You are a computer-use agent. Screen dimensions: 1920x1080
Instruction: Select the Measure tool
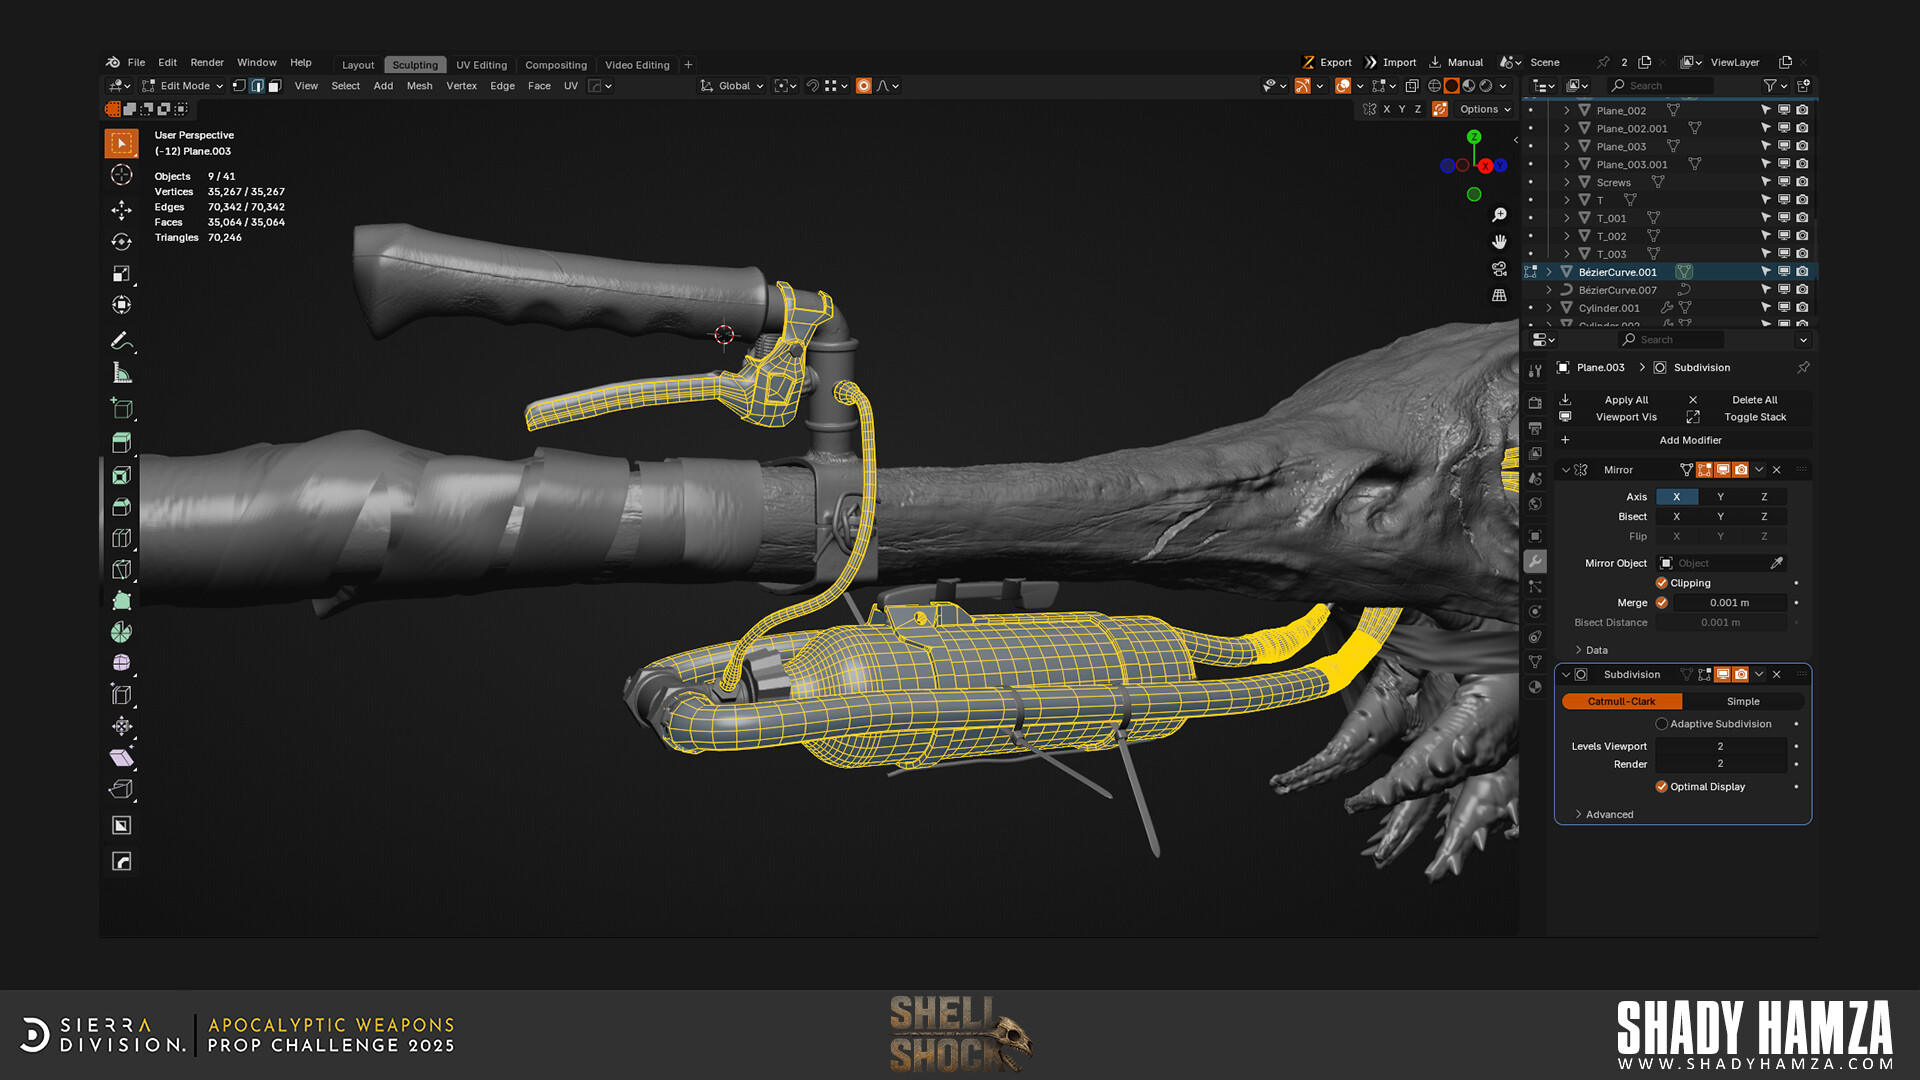tap(121, 373)
